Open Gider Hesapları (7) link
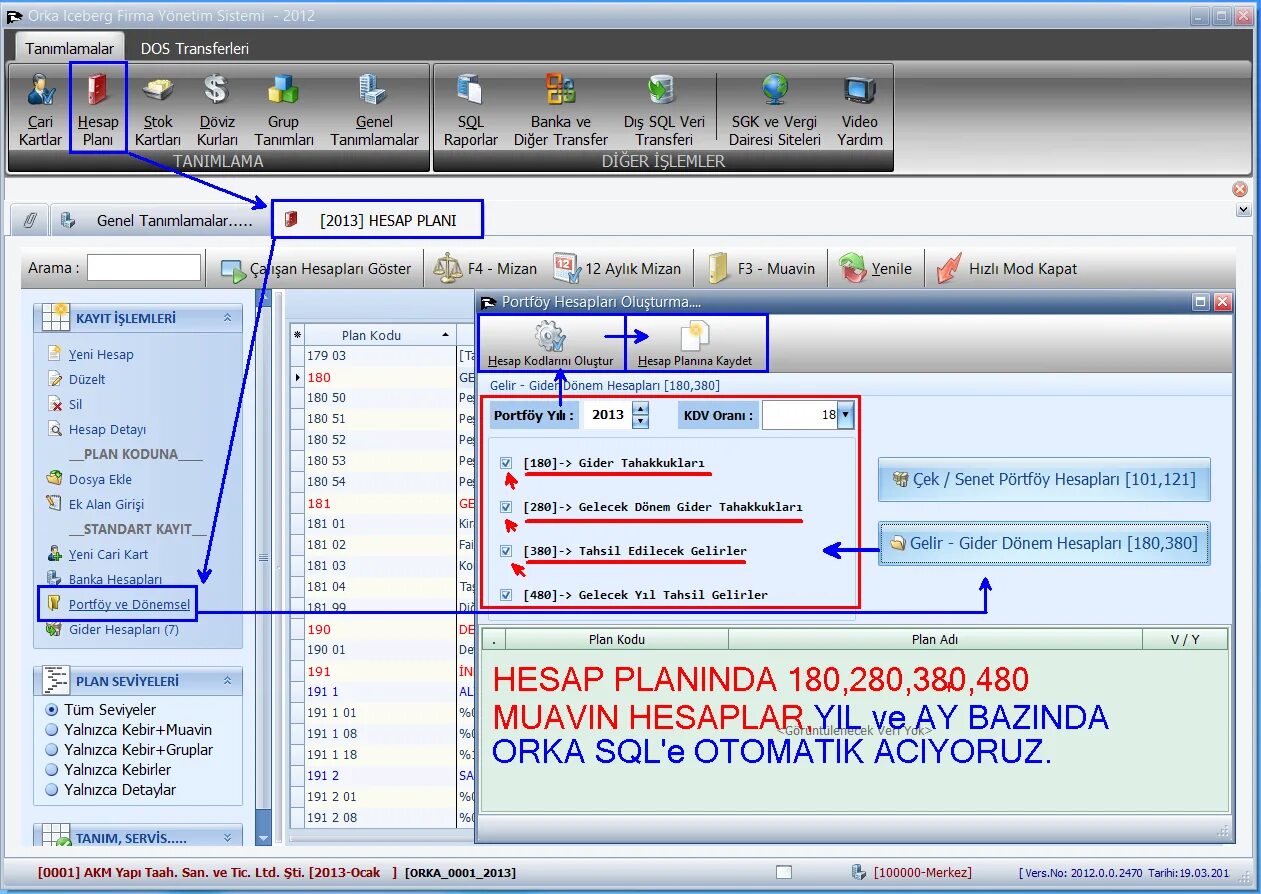 point(124,629)
